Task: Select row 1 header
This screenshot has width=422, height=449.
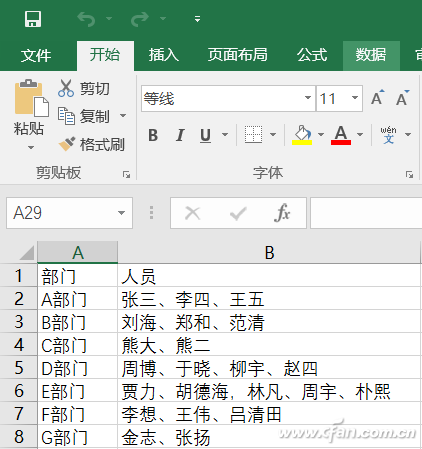Action: (19, 276)
